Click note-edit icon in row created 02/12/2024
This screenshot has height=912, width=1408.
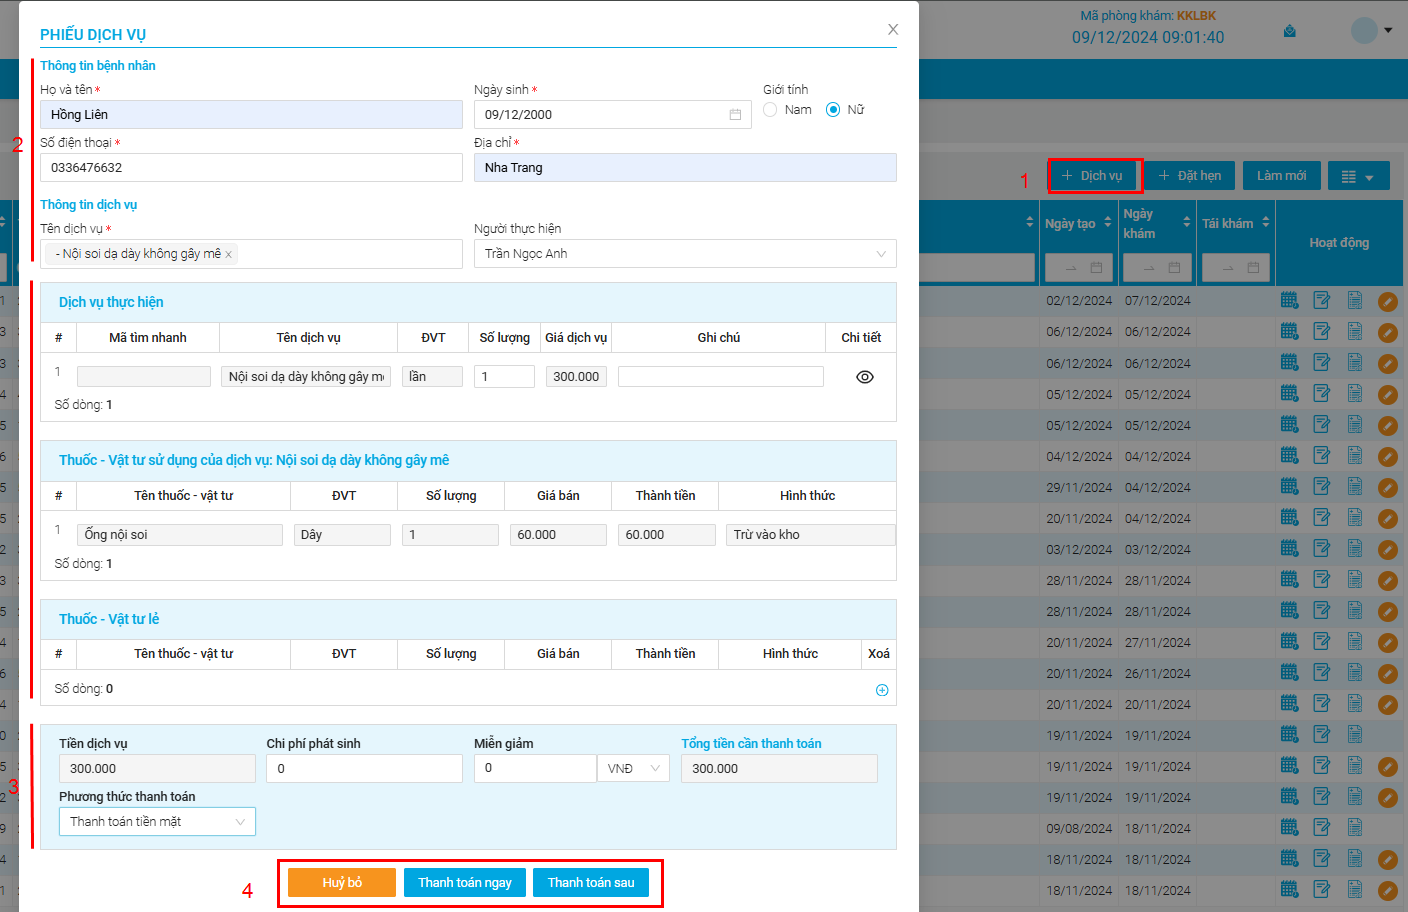tap(1322, 300)
